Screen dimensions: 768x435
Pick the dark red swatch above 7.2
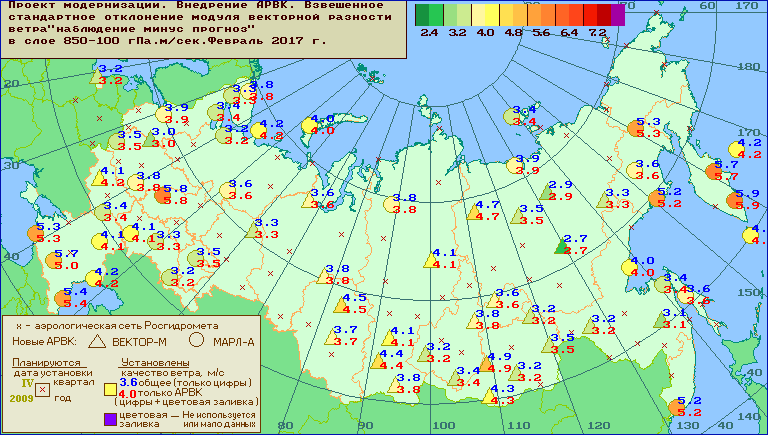(604, 15)
